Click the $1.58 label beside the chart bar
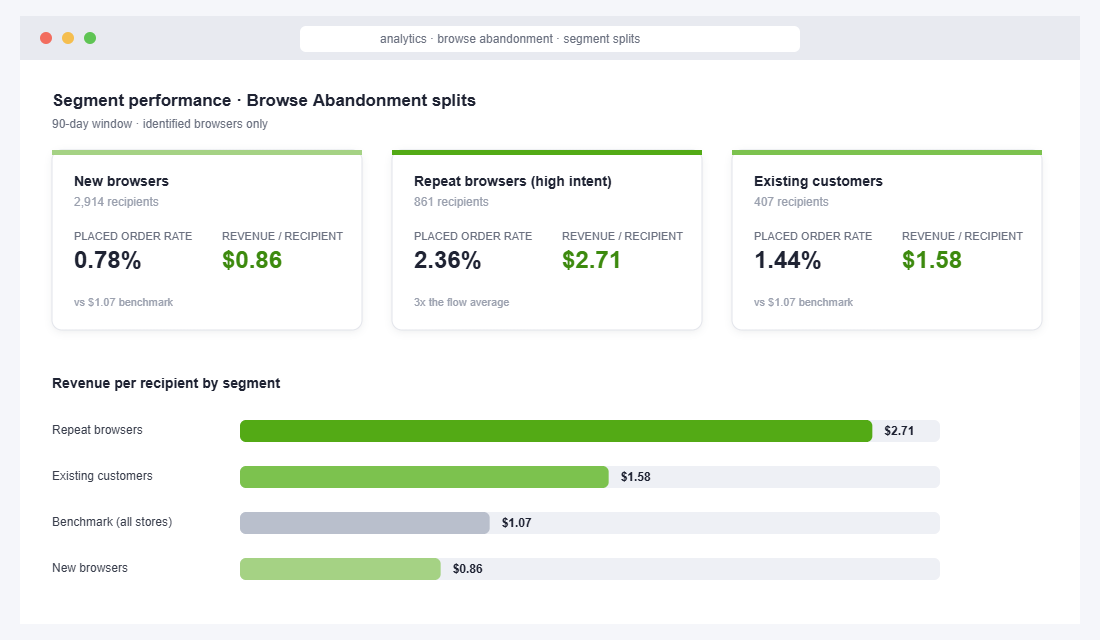 [x=636, y=477]
